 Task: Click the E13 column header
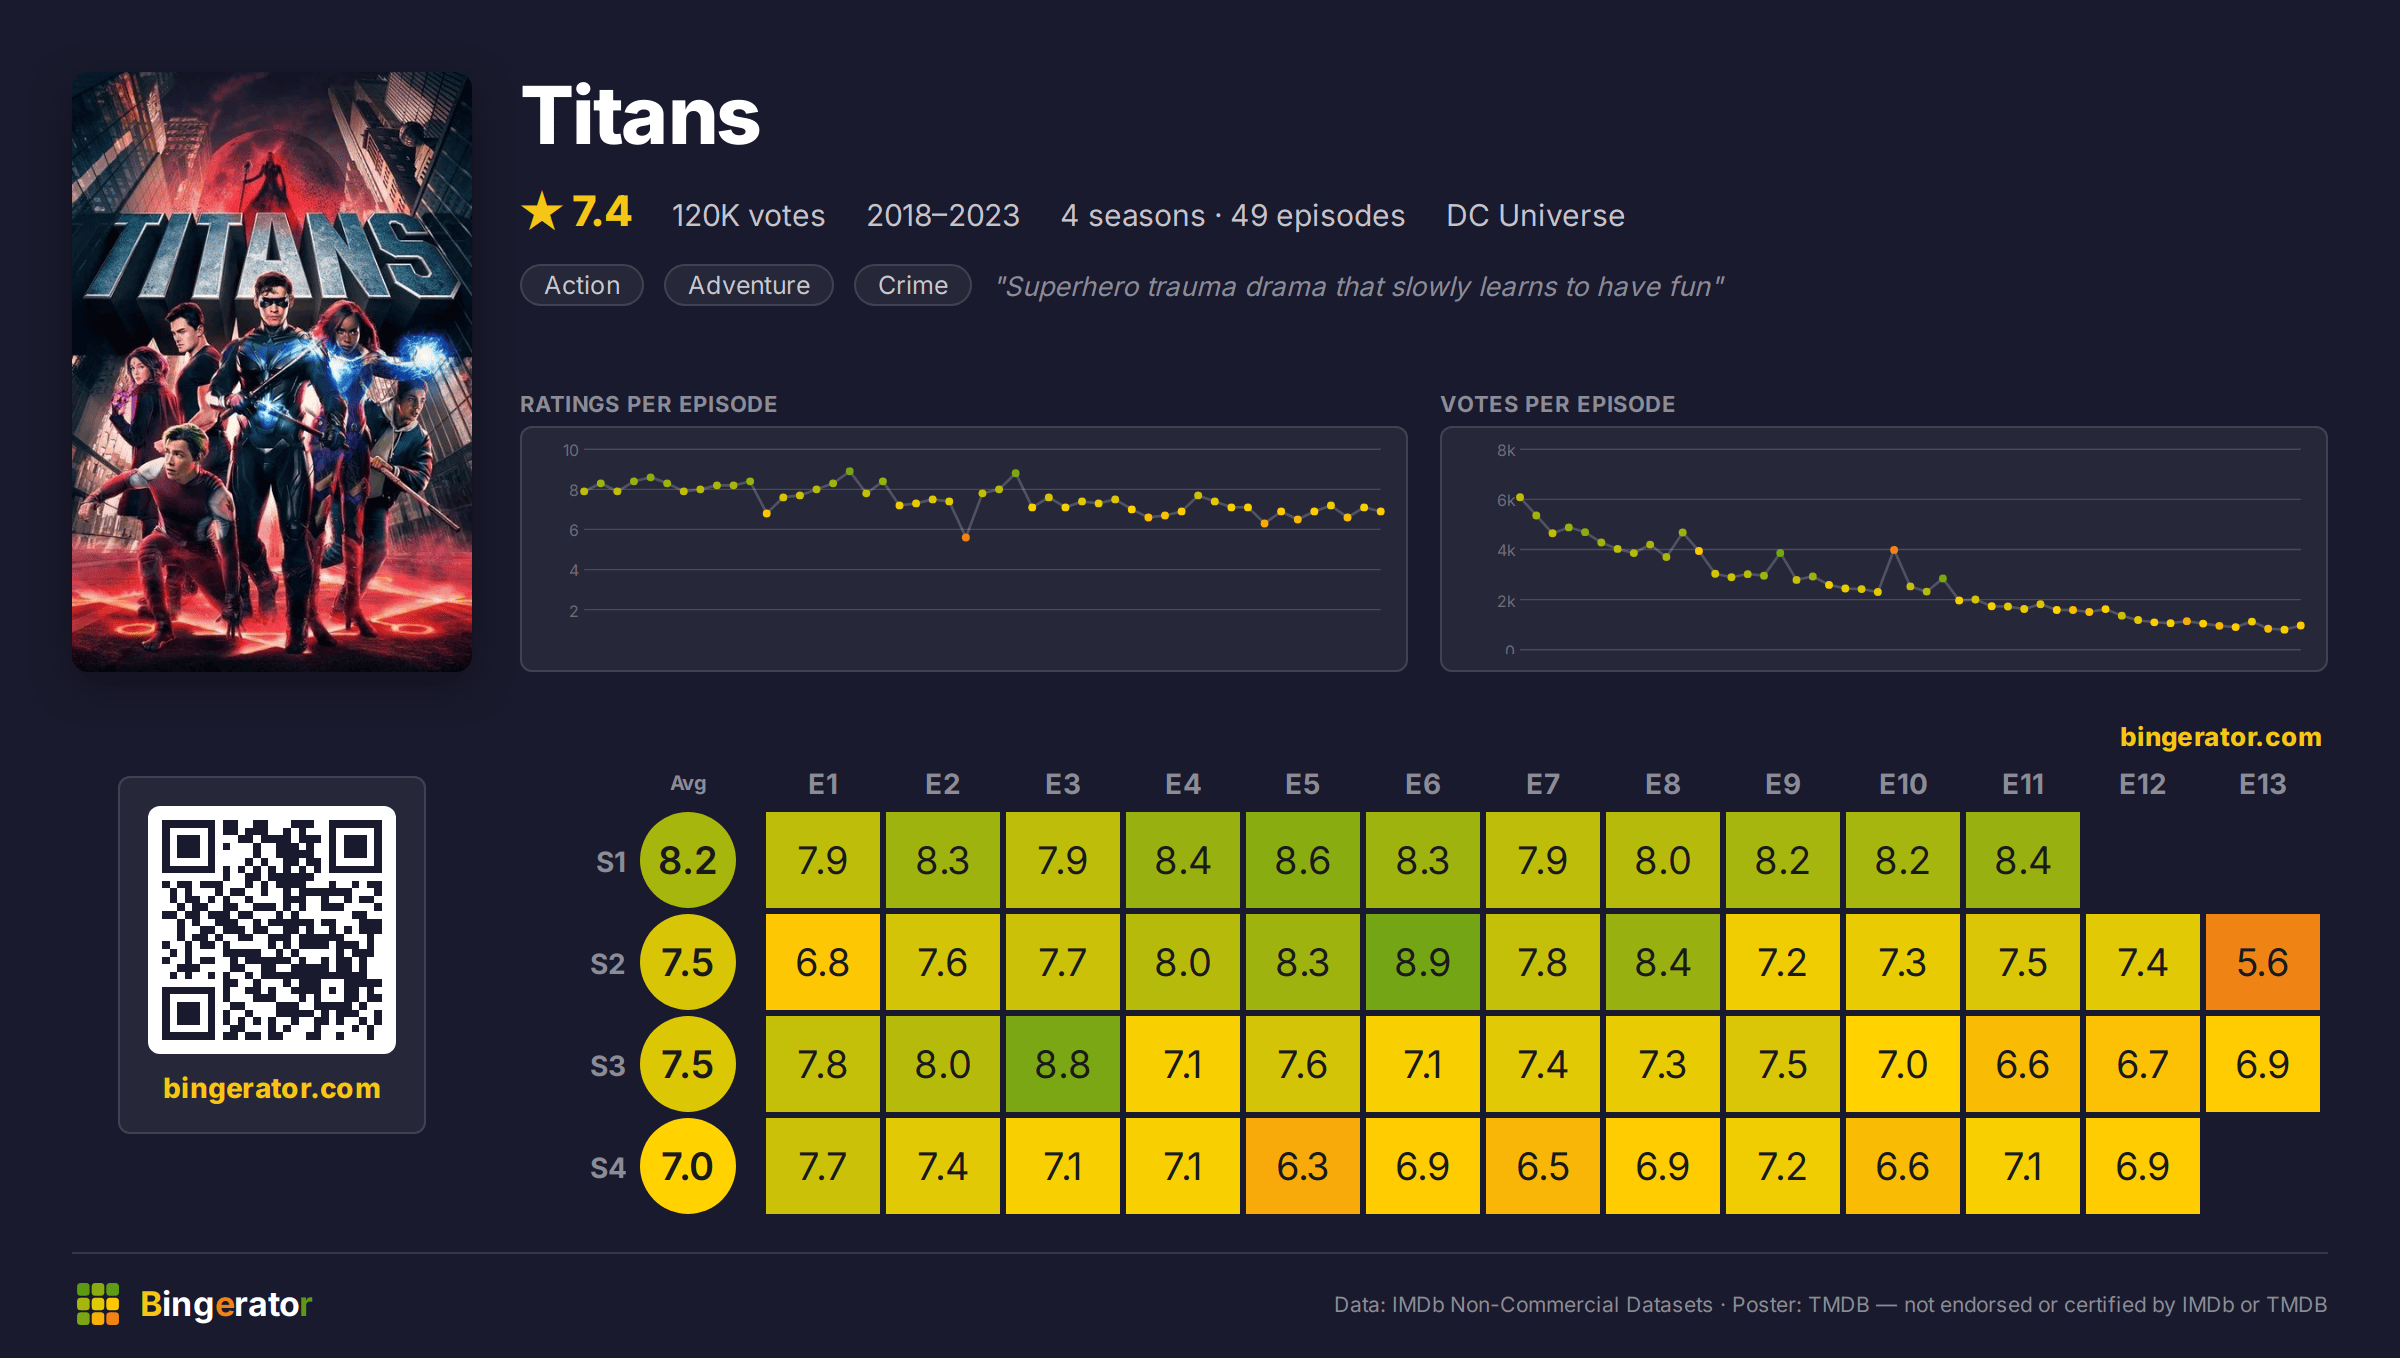[x=2263, y=784]
